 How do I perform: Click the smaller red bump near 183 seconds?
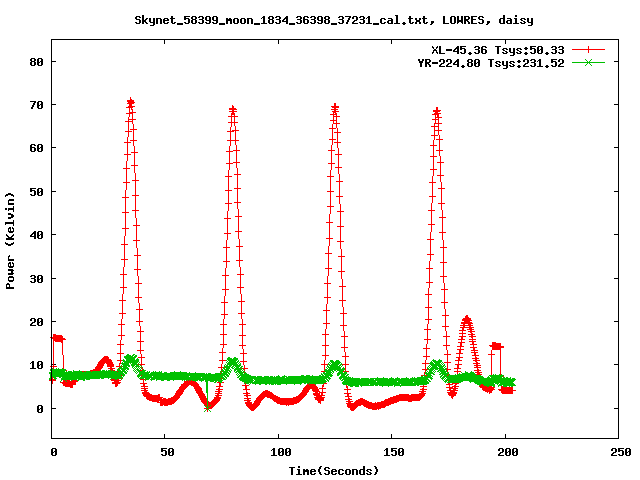point(467,320)
